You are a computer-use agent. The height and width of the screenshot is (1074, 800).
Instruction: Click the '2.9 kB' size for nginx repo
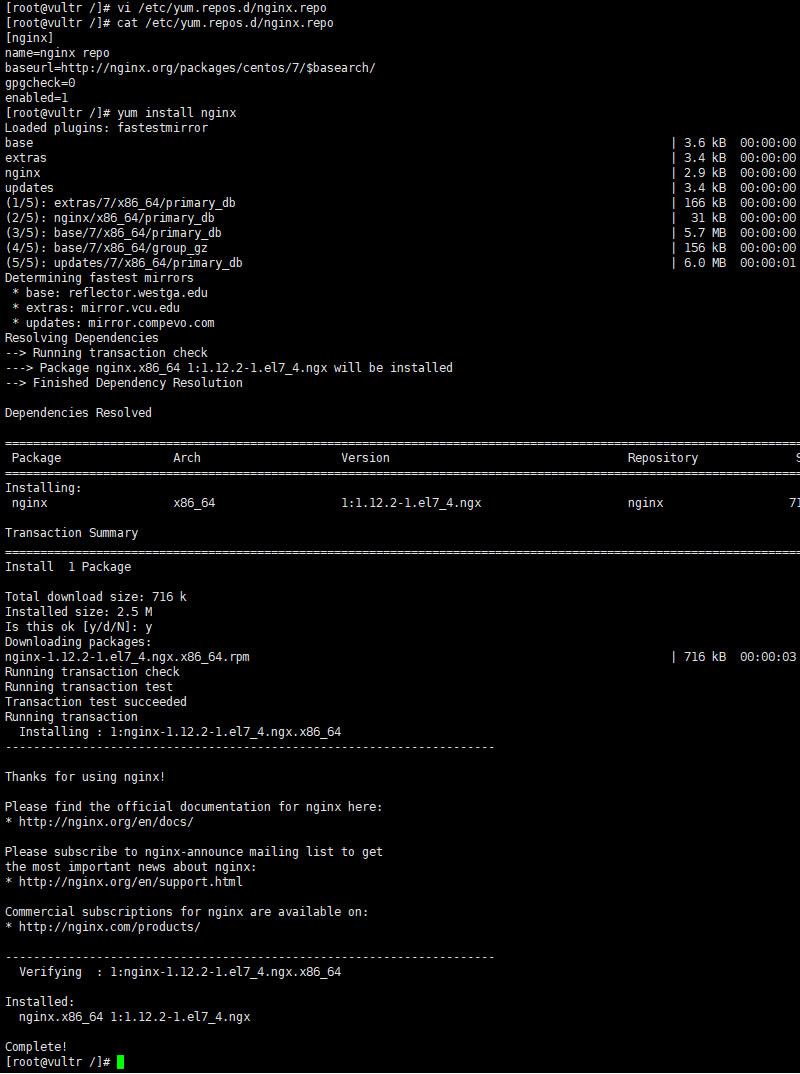[x=705, y=173]
